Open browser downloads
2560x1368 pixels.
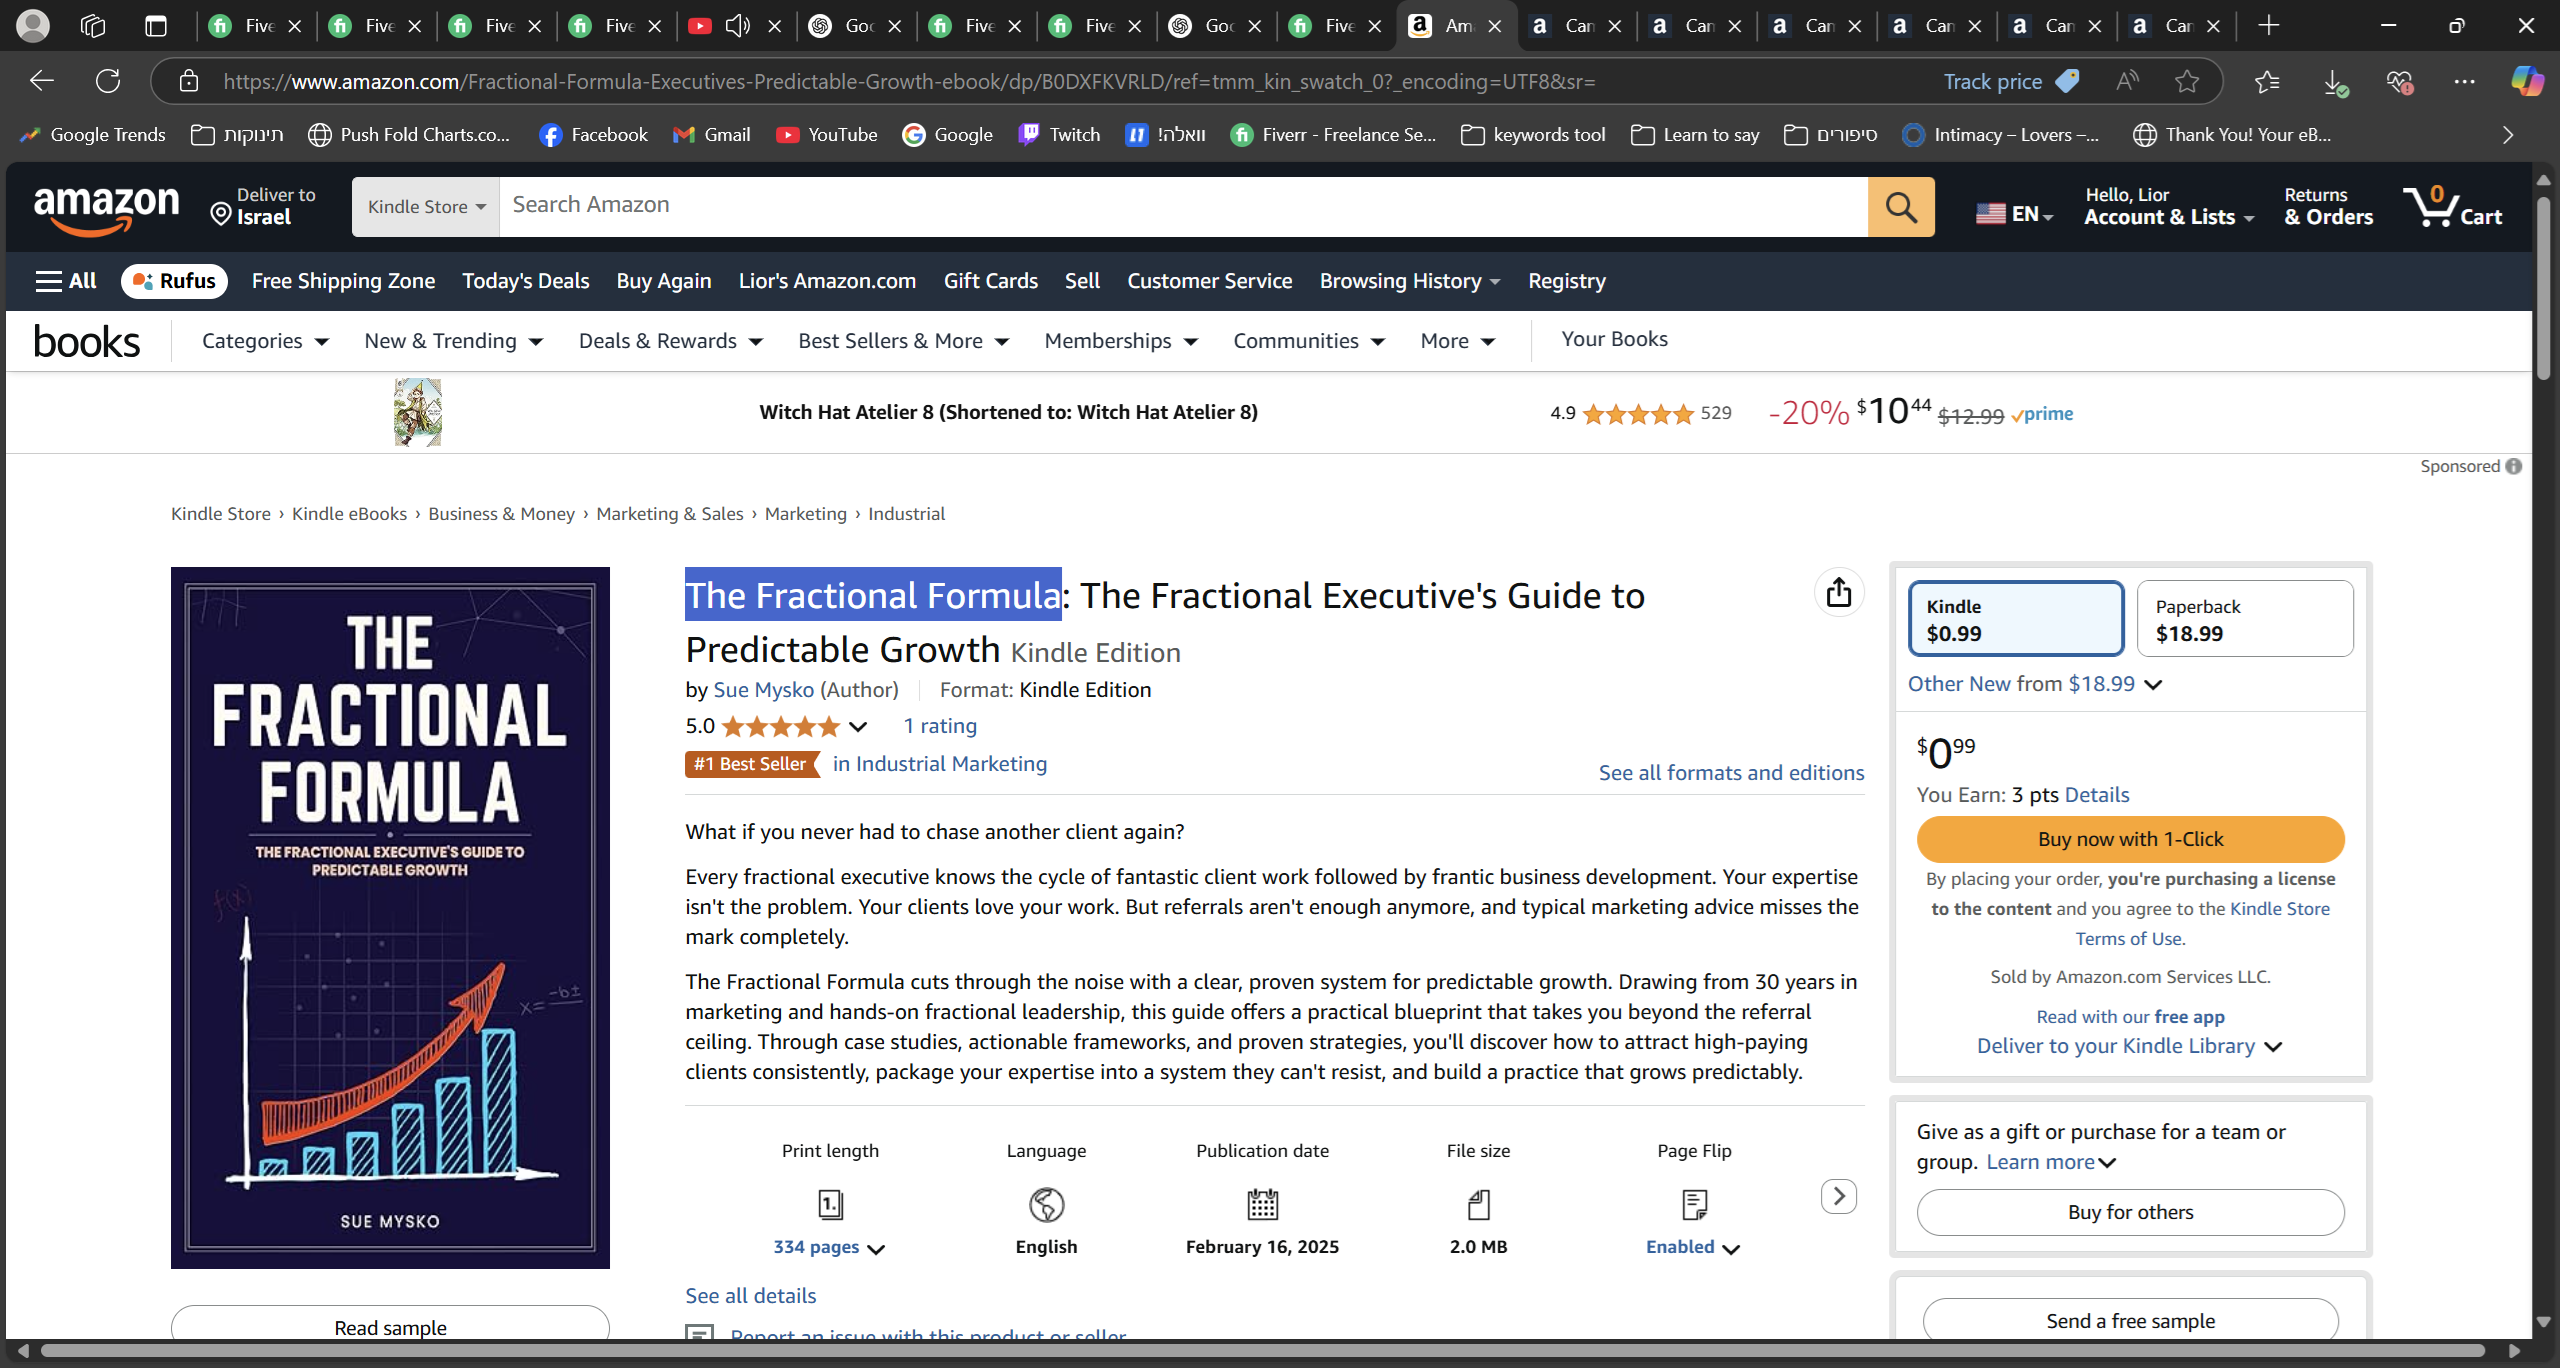pyautogui.click(x=2334, y=82)
